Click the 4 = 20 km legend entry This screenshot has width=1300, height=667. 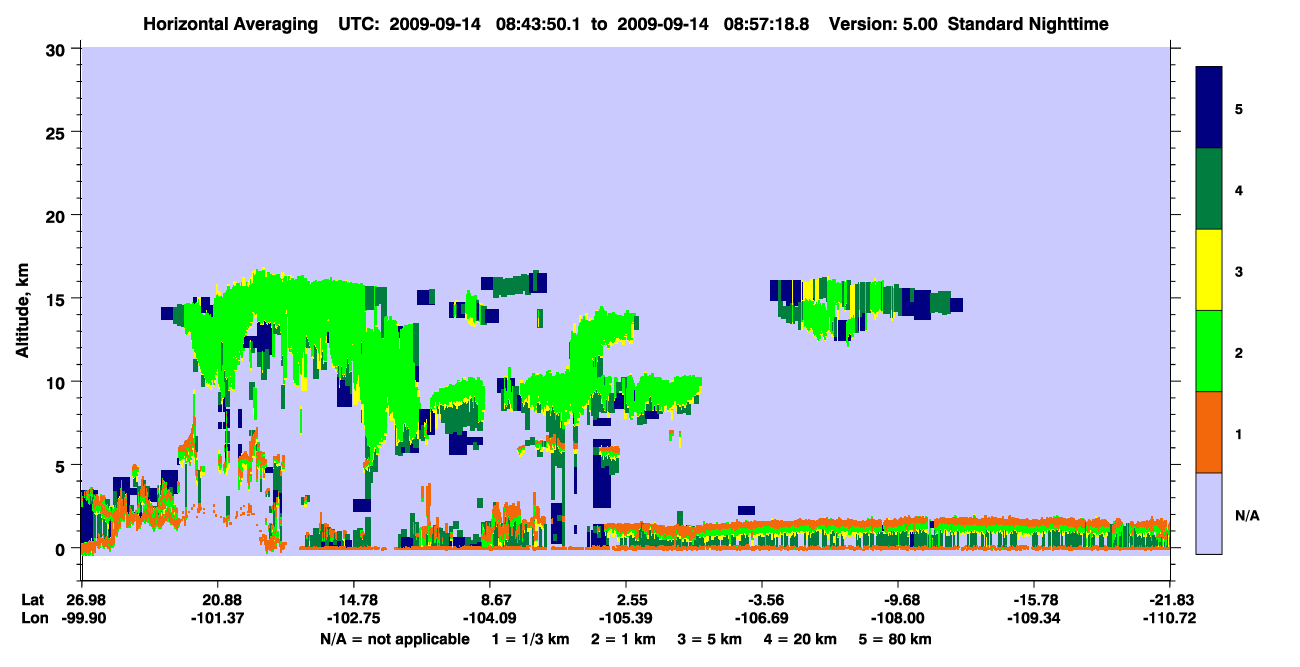click(x=801, y=639)
